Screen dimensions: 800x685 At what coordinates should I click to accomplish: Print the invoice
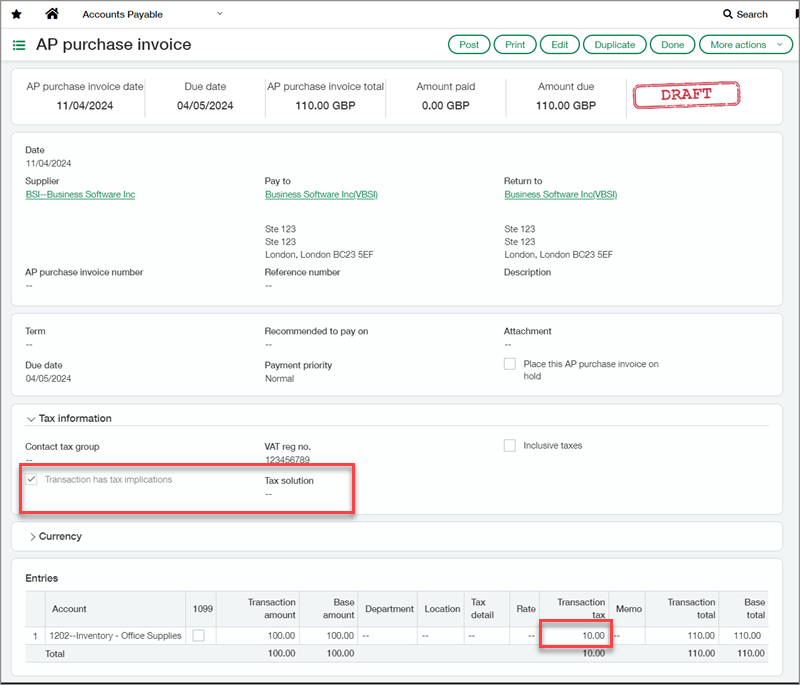(514, 44)
